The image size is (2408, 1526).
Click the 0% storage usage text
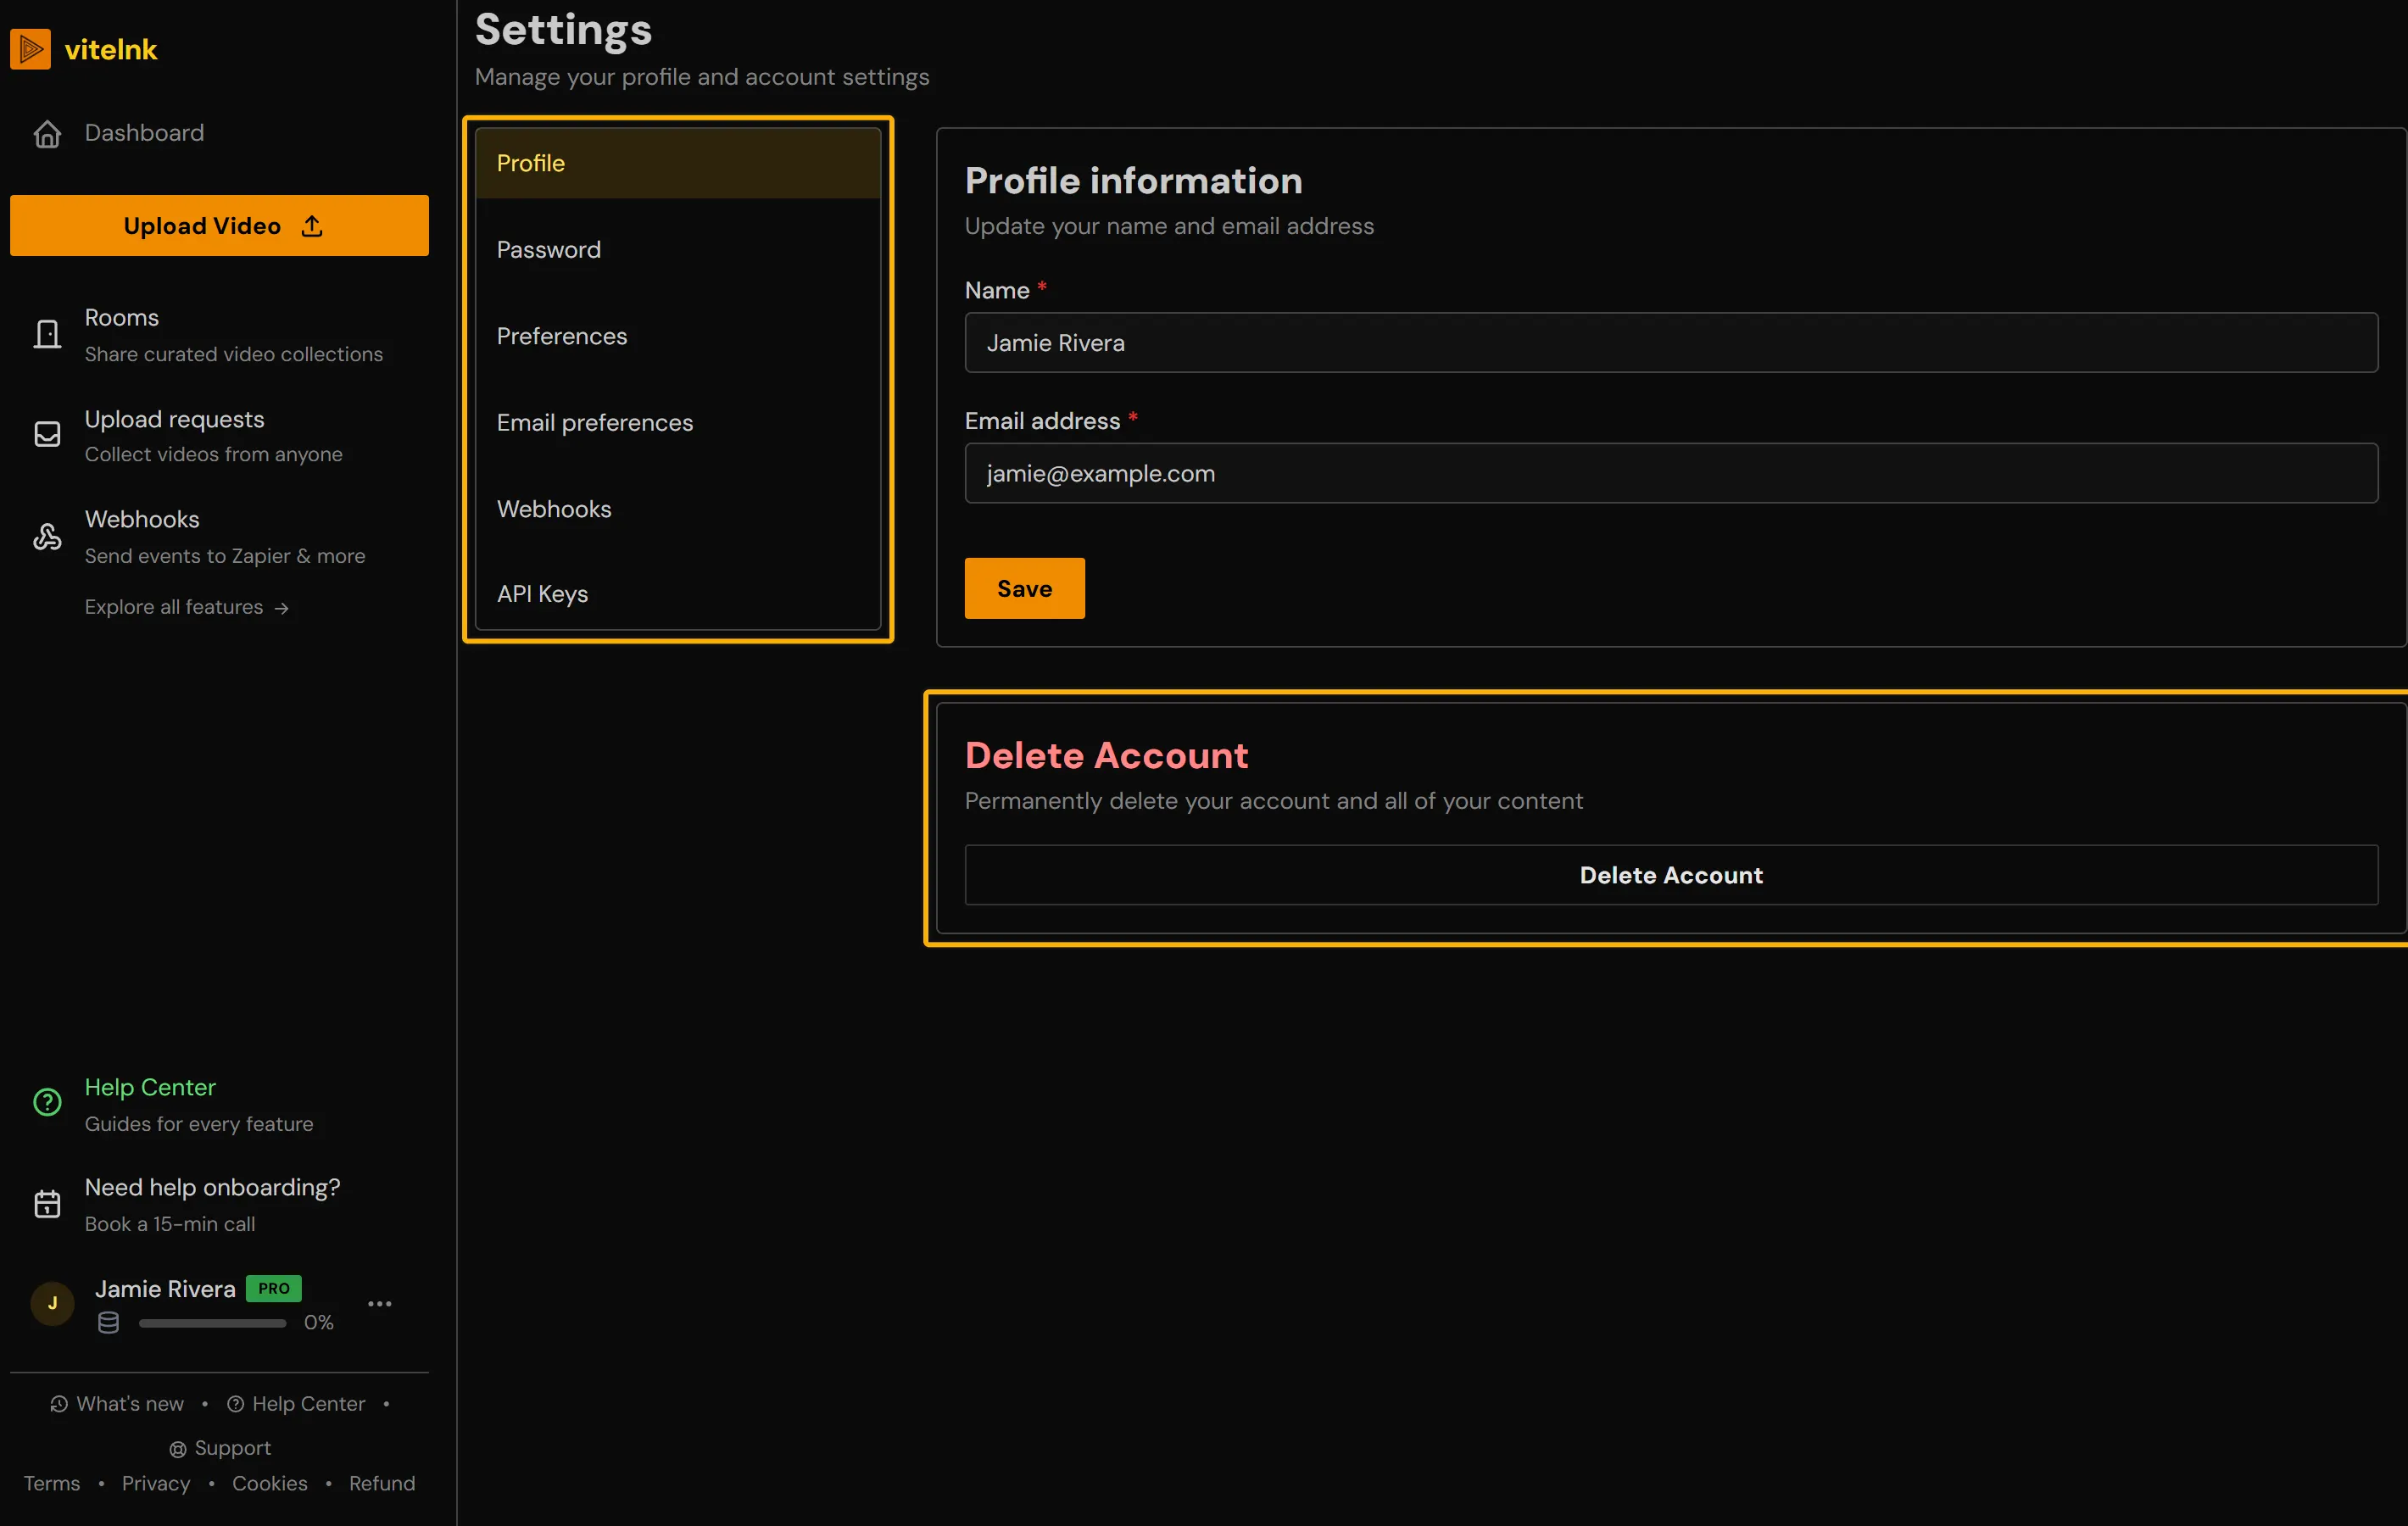point(319,1322)
